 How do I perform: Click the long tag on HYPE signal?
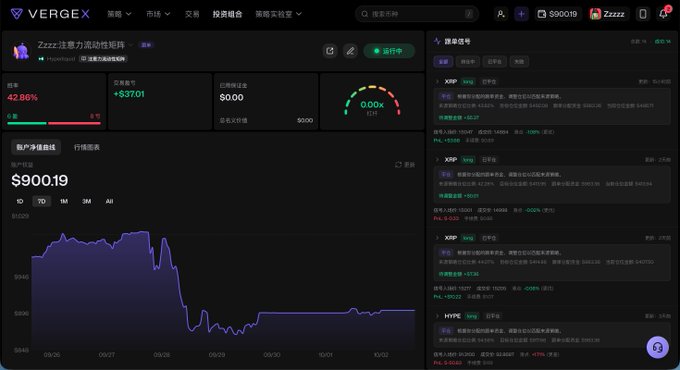coord(471,316)
